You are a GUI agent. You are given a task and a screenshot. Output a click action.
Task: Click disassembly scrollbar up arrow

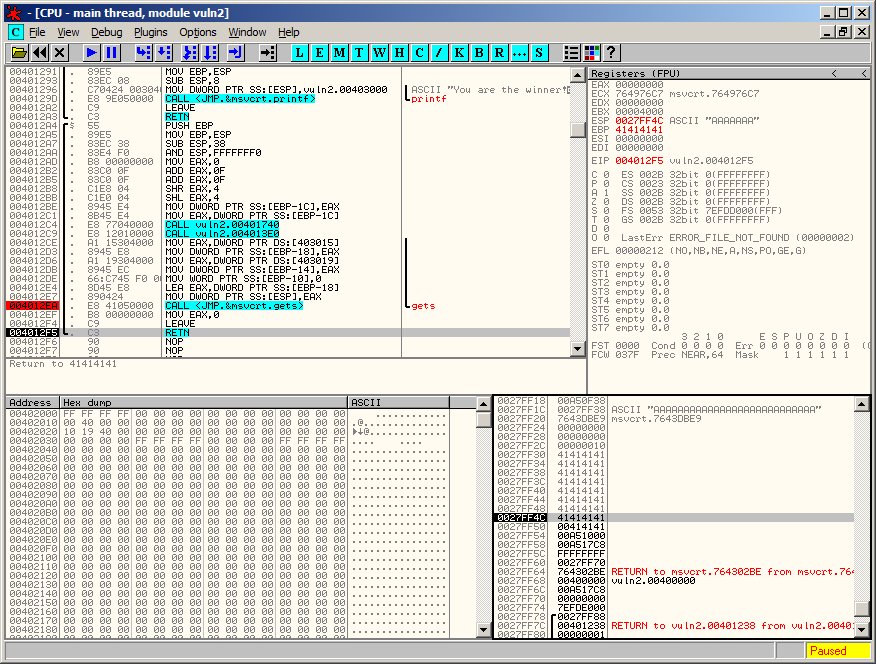(x=578, y=74)
